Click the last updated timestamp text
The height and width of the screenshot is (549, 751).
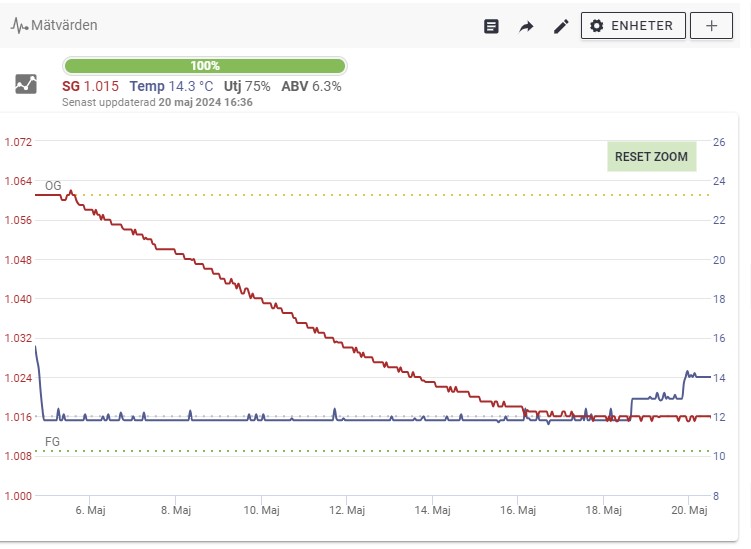pos(157,102)
